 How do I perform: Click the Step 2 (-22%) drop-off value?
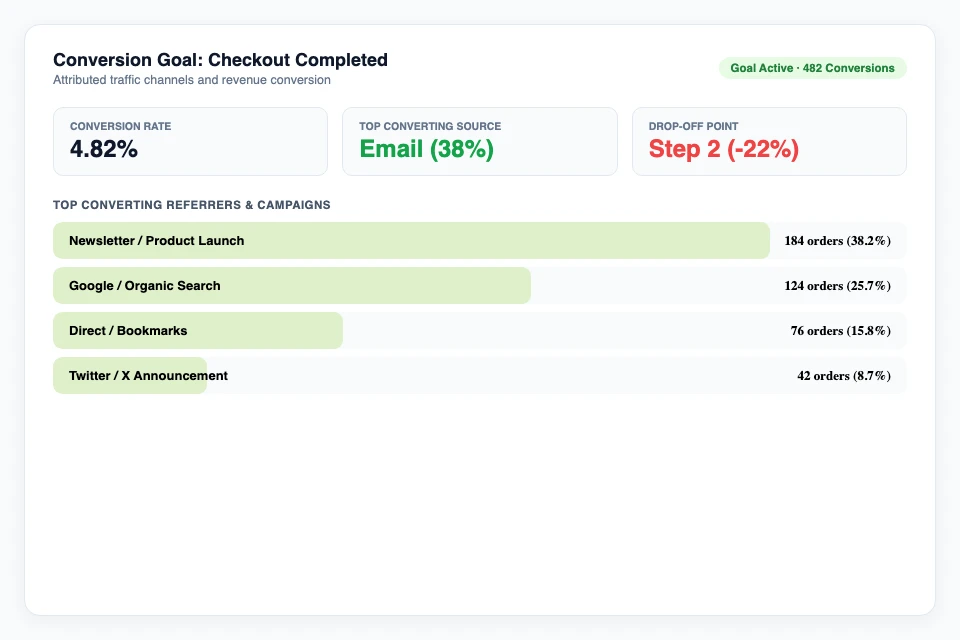(x=724, y=149)
